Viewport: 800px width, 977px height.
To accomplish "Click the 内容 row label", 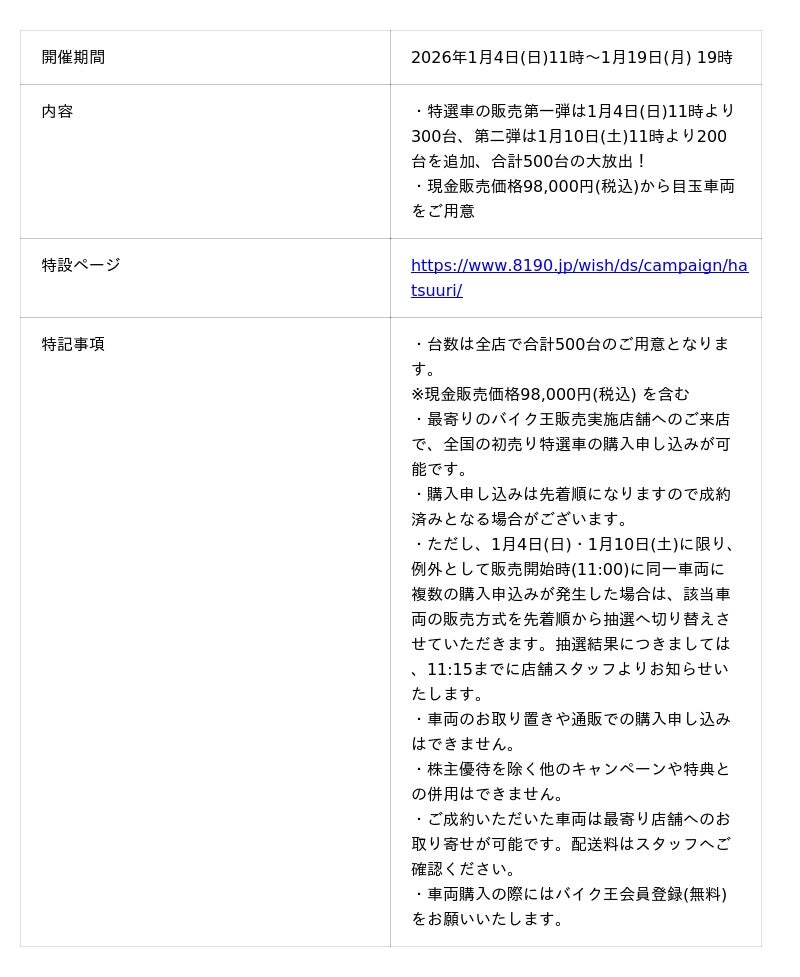I will point(57,112).
